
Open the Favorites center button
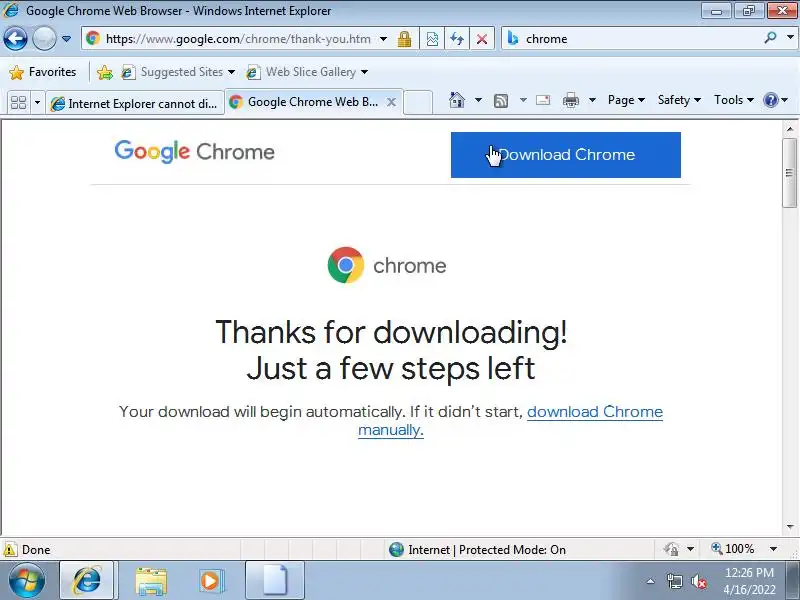point(43,72)
